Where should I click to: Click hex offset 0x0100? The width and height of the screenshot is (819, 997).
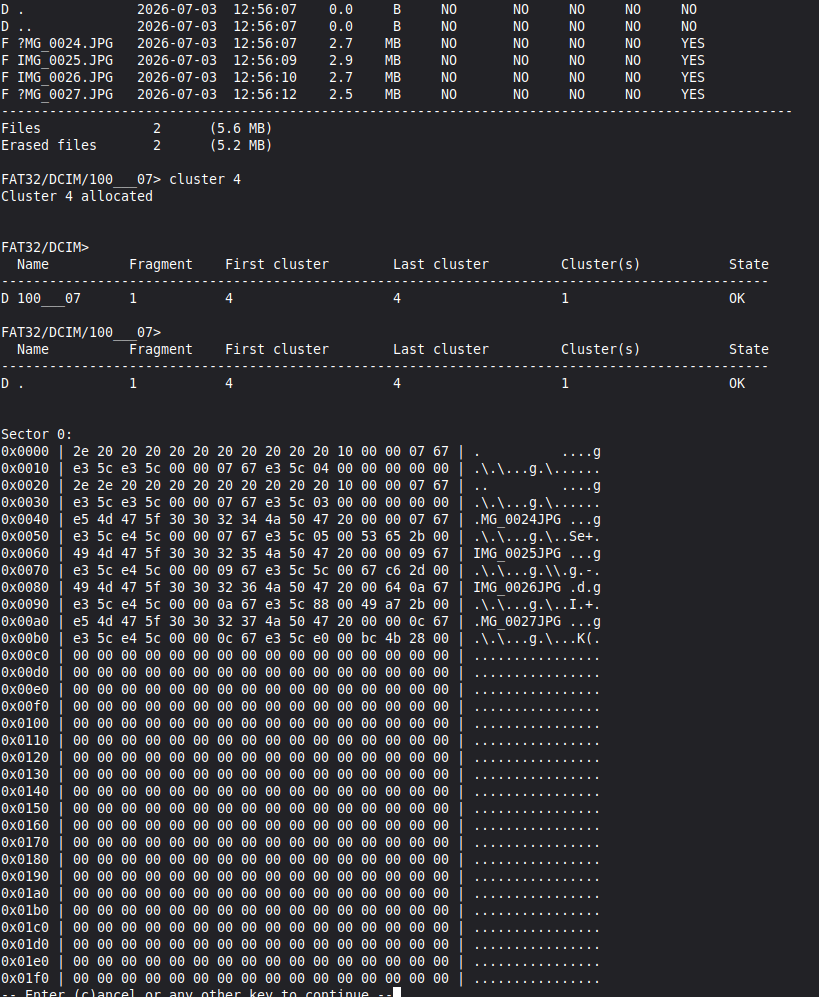25,723
